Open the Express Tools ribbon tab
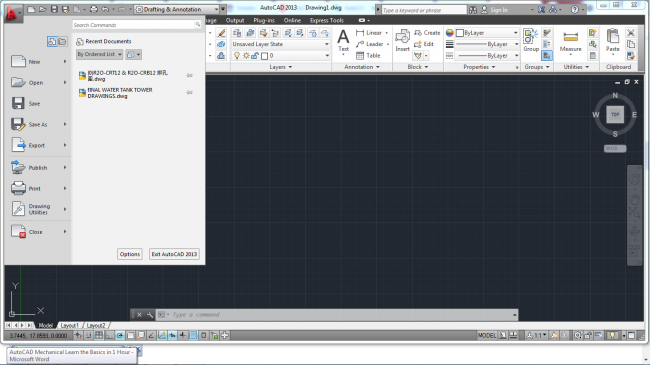 (x=327, y=20)
